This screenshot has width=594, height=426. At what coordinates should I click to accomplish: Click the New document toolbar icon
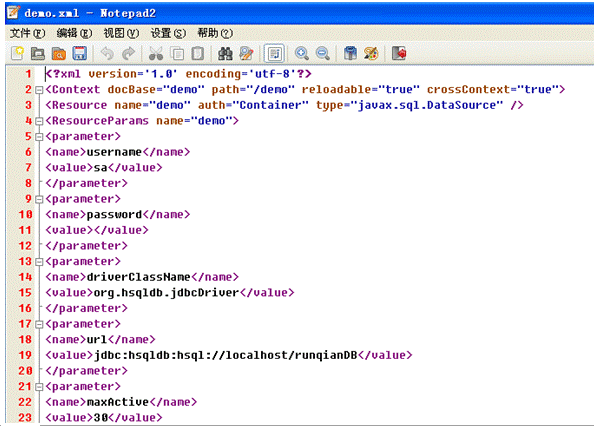click(x=17, y=53)
